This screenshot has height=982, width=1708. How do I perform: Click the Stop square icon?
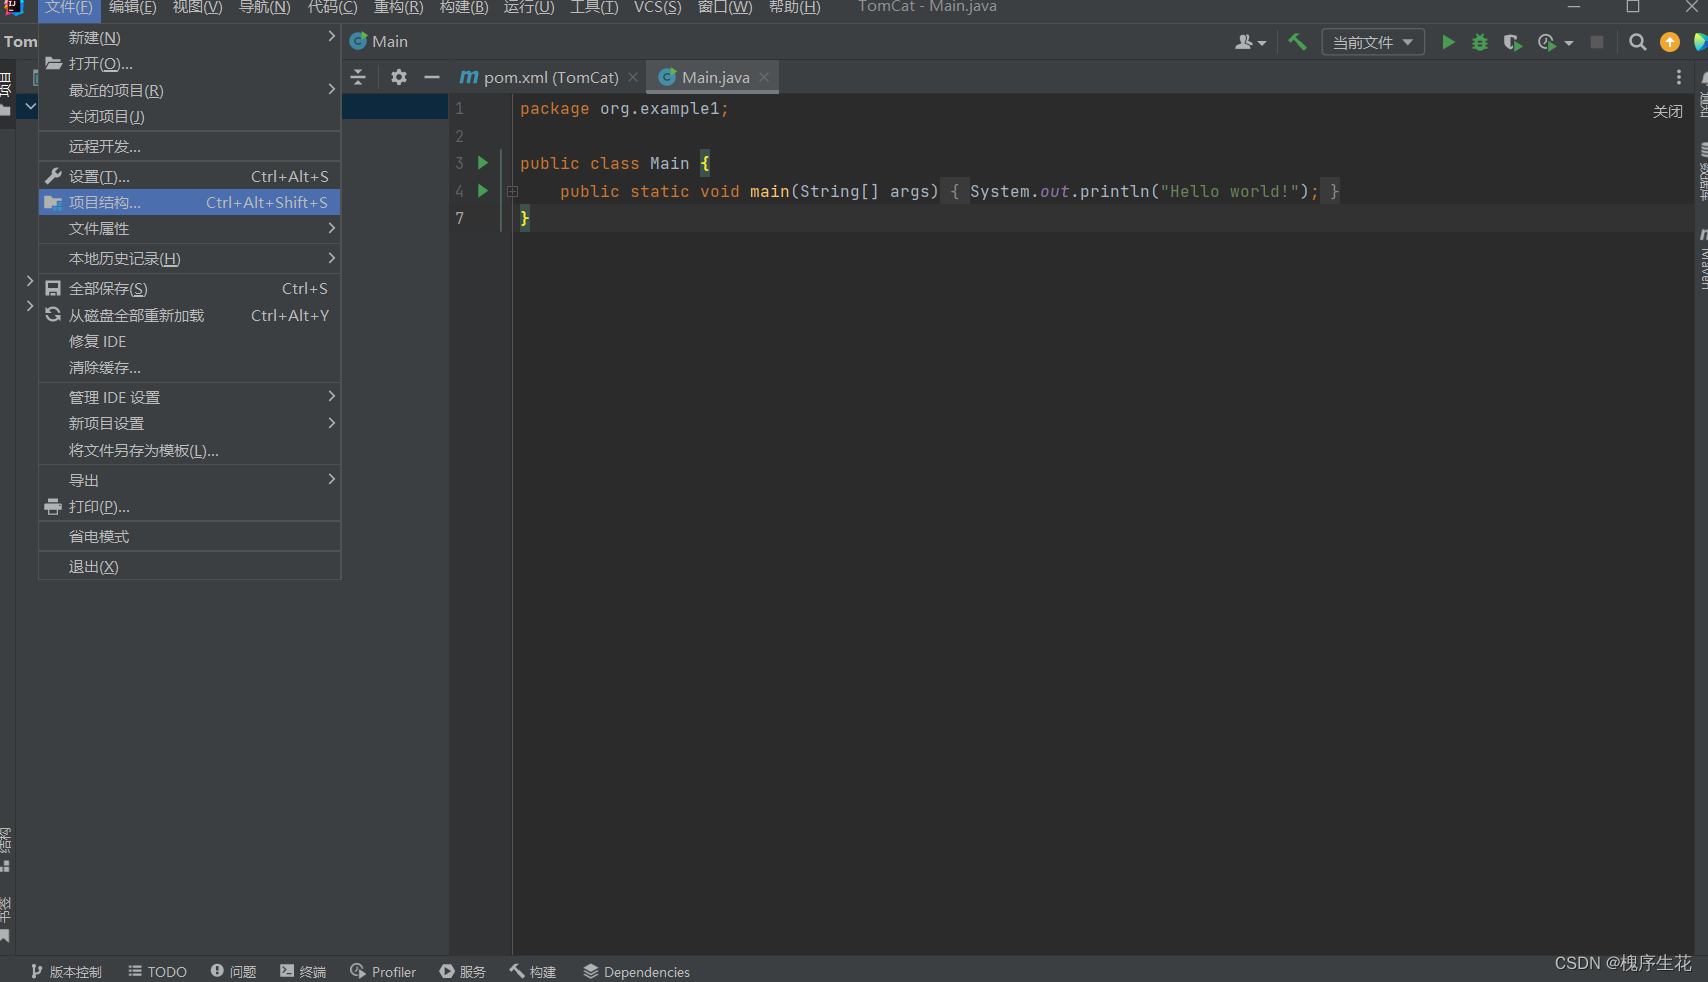coord(1597,42)
